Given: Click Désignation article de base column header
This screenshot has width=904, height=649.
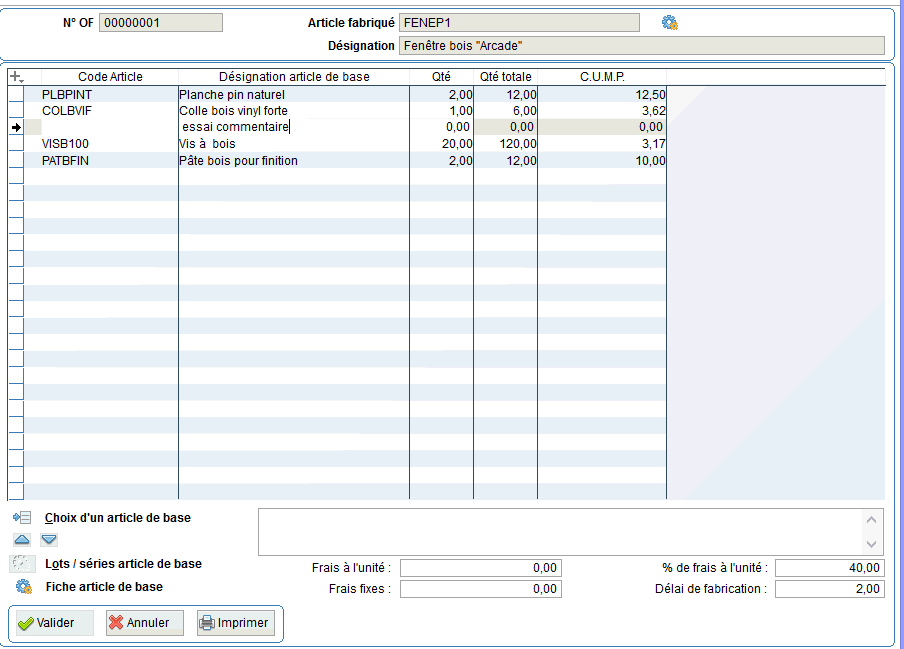Looking at the screenshot, I should (294, 77).
